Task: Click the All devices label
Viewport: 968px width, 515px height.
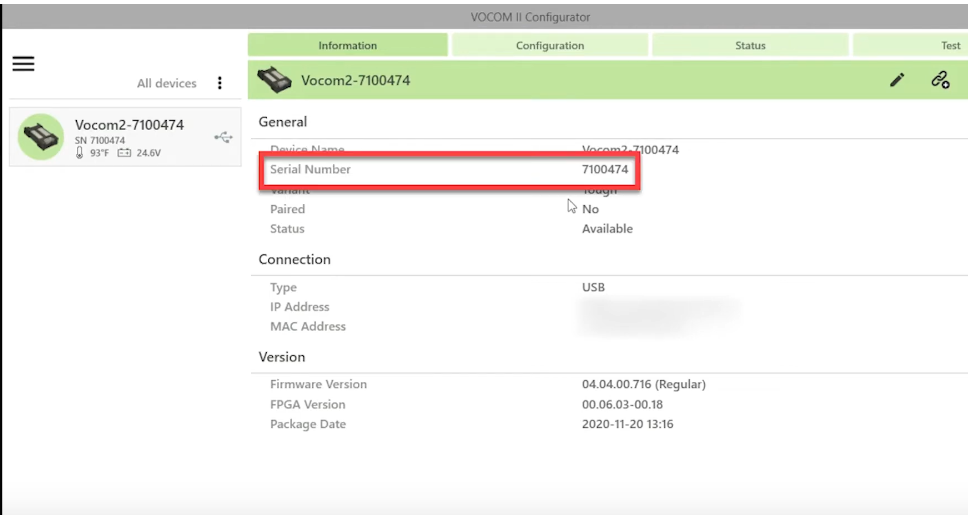Action: coord(167,83)
